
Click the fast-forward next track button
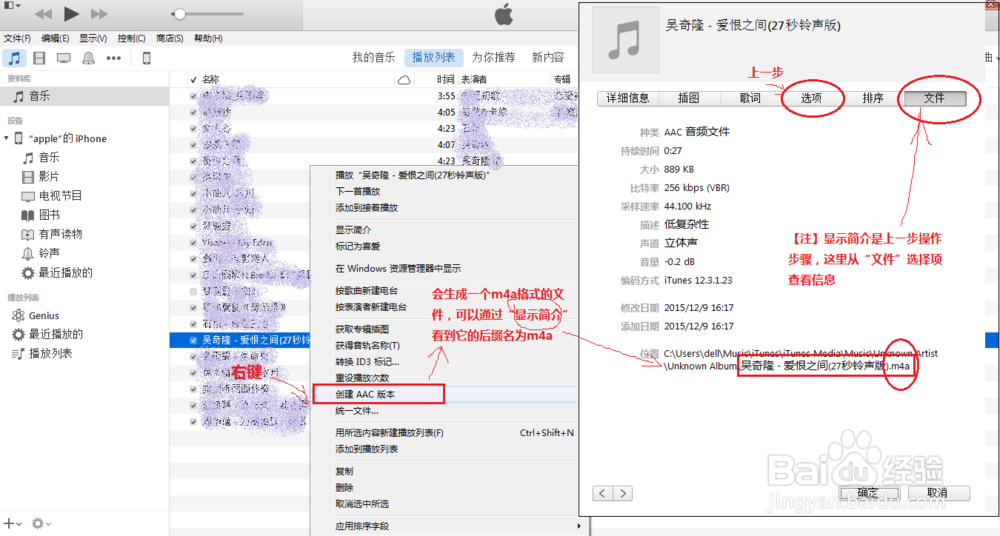coord(99,14)
